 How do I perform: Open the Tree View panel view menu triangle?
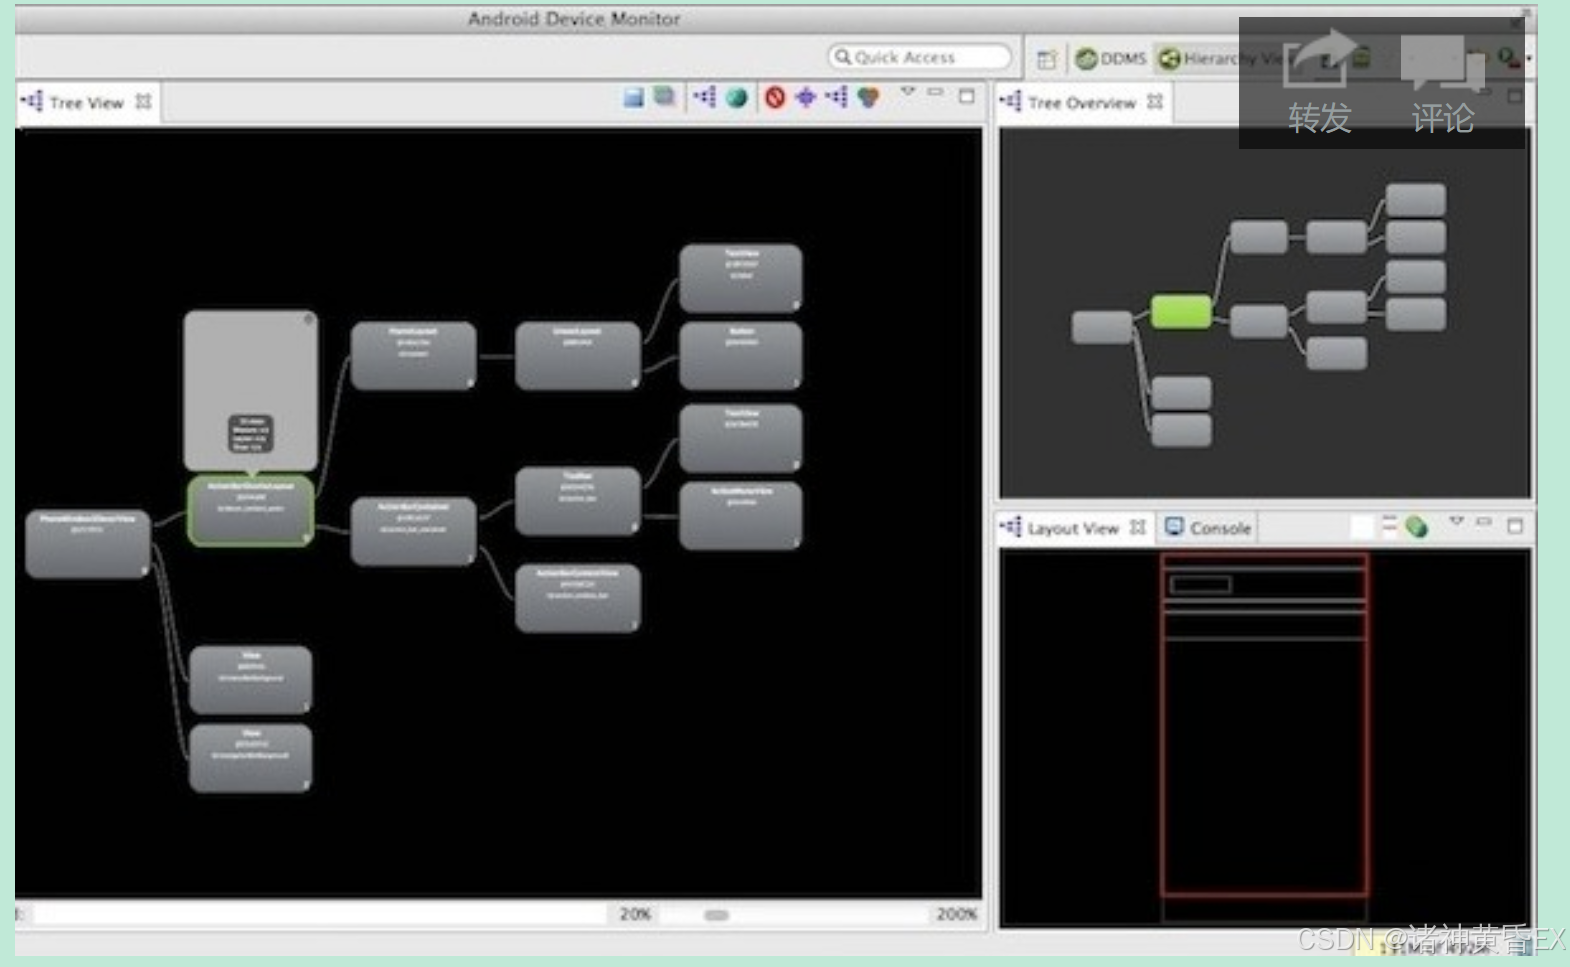[x=908, y=92]
